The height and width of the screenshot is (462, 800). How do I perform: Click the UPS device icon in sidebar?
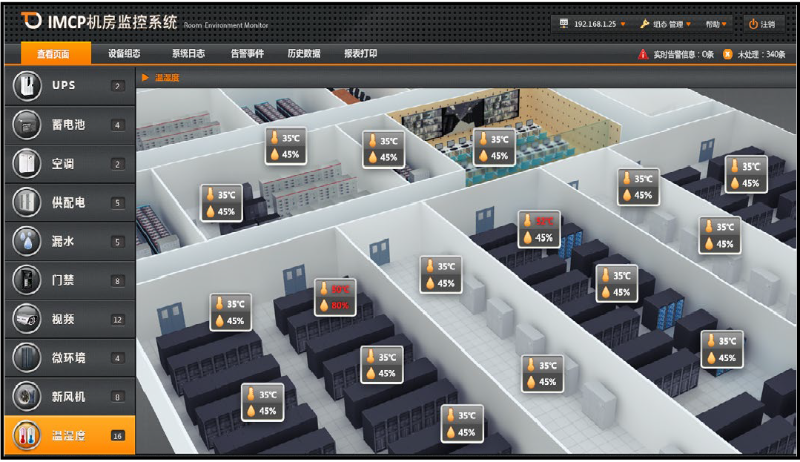(x=22, y=86)
